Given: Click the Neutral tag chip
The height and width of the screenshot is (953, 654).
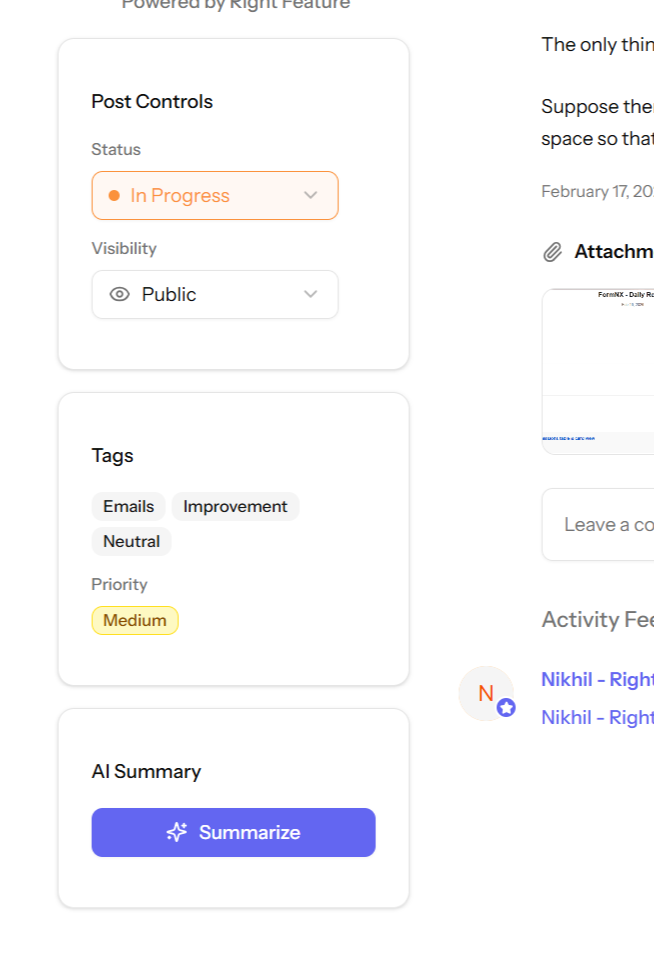Looking at the screenshot, I should pos(131,541).
